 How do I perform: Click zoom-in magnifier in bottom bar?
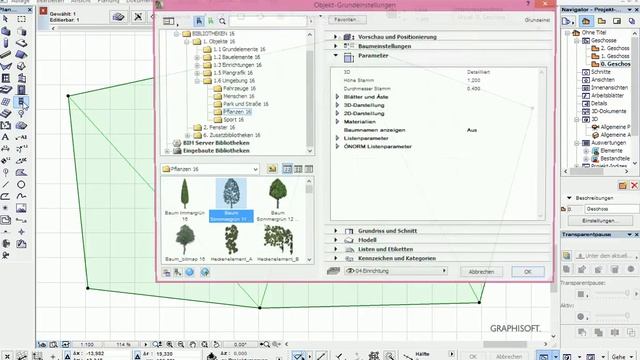tap(169, 344)
